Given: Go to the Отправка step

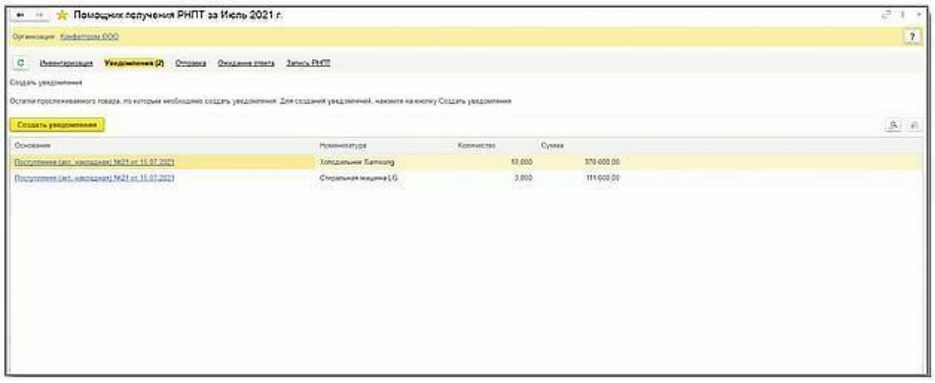Looking at the screenshot, I should (191, 63).
